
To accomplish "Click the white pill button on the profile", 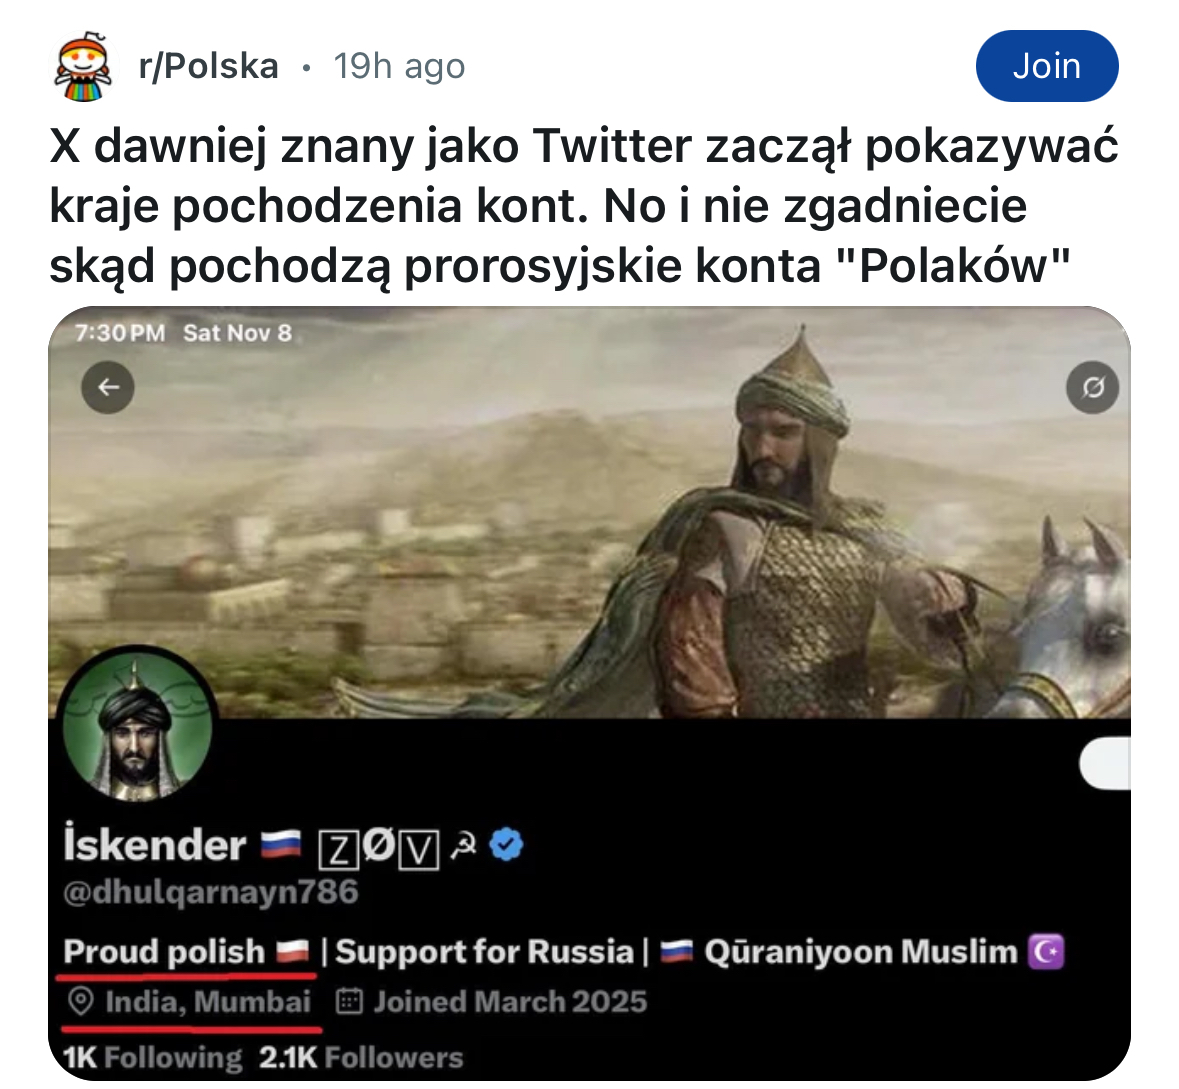I will [1105, 763].
